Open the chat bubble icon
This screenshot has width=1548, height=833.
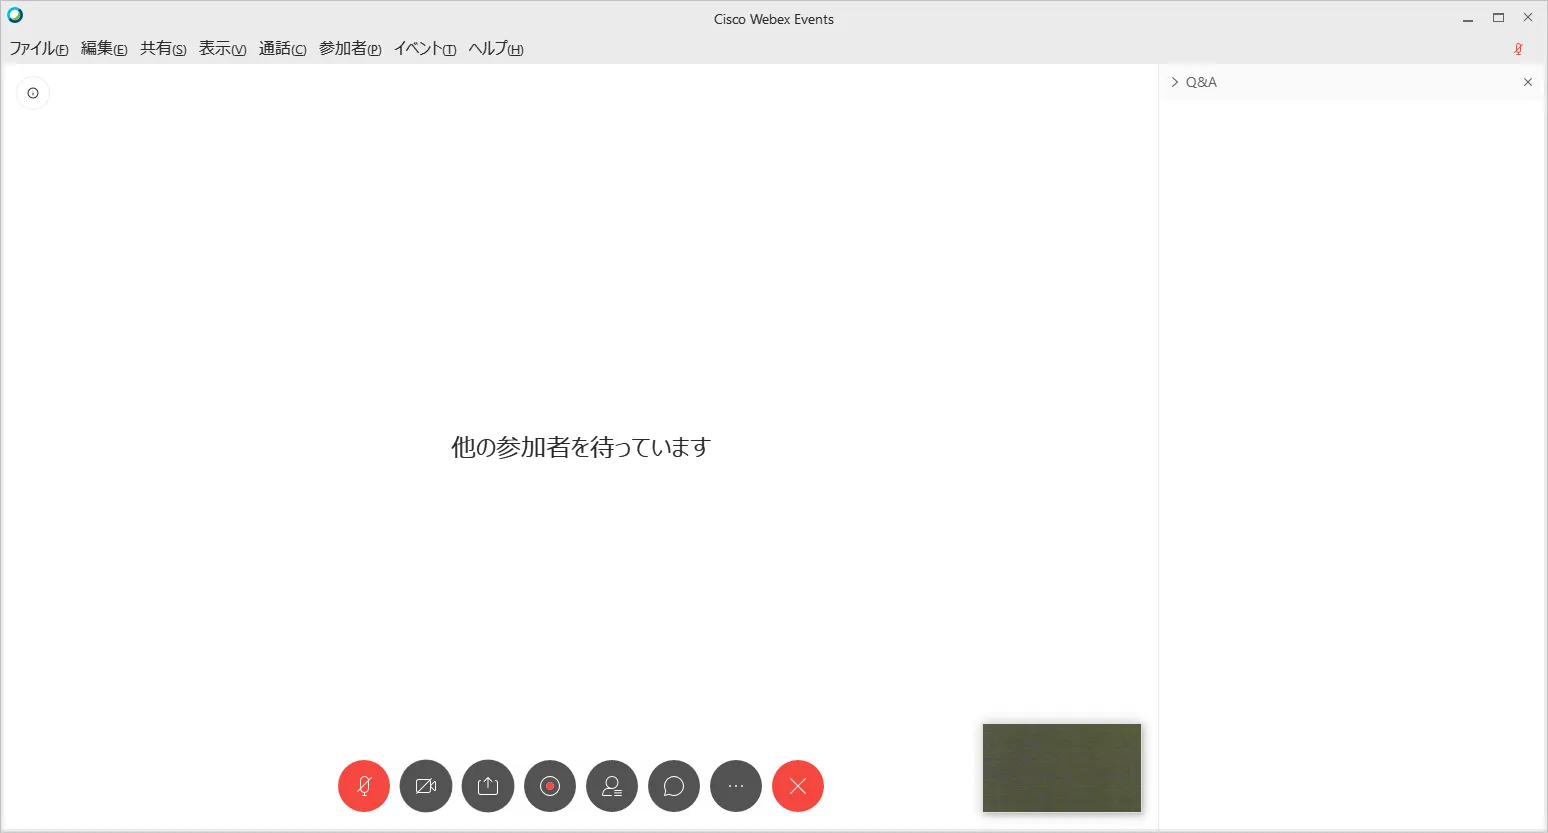click(x=674, y=786)
